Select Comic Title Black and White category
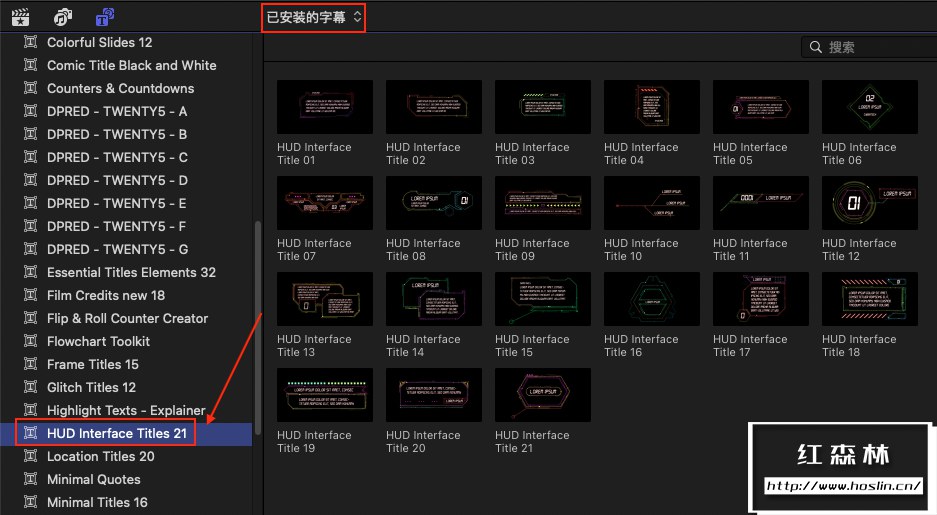 pyautogui.click(x=131, y=65)
